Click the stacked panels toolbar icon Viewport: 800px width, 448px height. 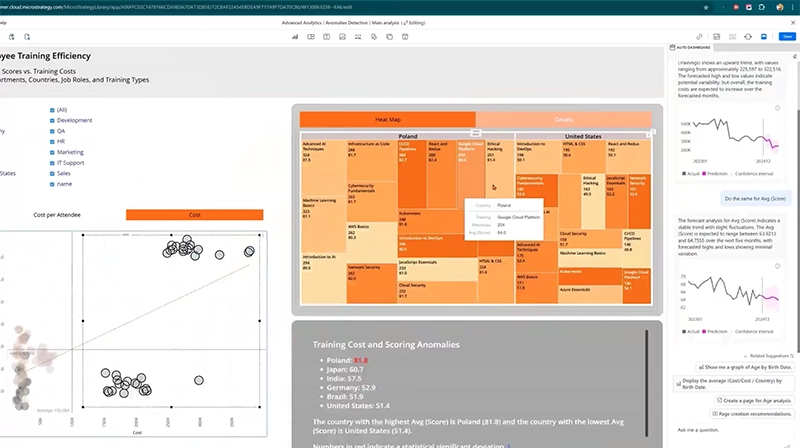pyautogui.click(x=389, y=37)
